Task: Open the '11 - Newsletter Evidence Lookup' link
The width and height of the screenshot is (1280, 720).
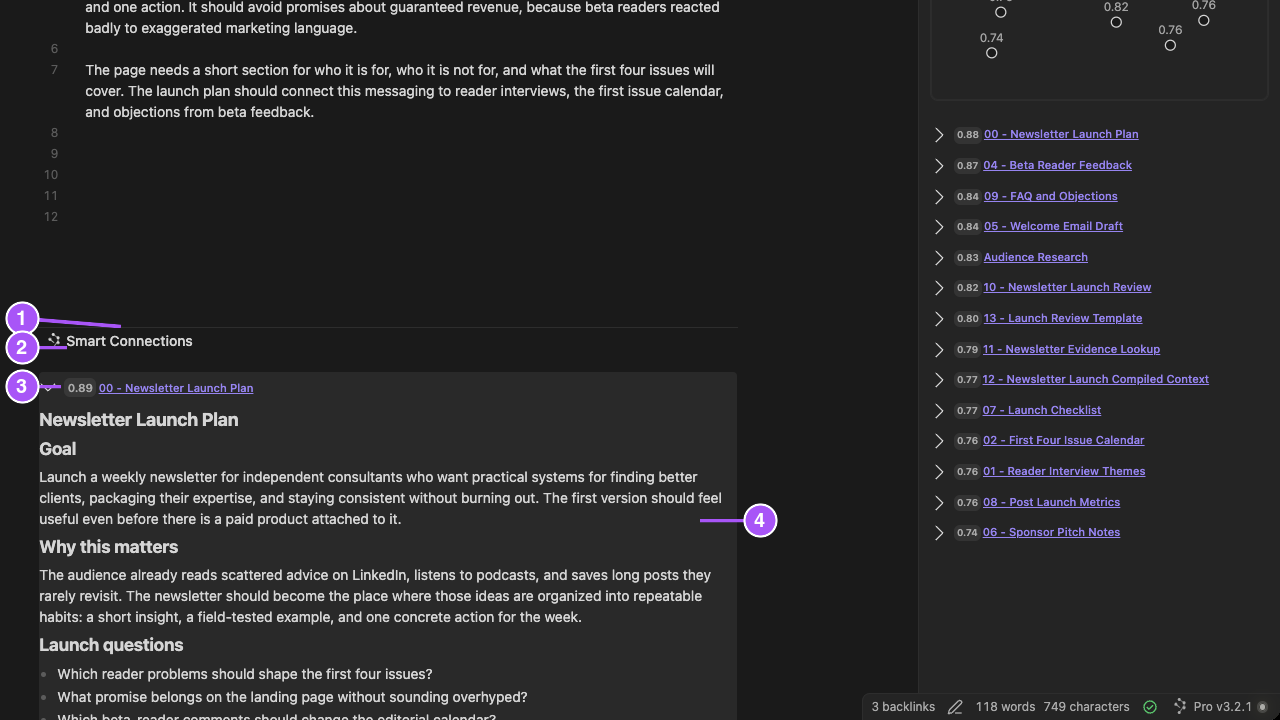Action: click(x=1072, y=349)
